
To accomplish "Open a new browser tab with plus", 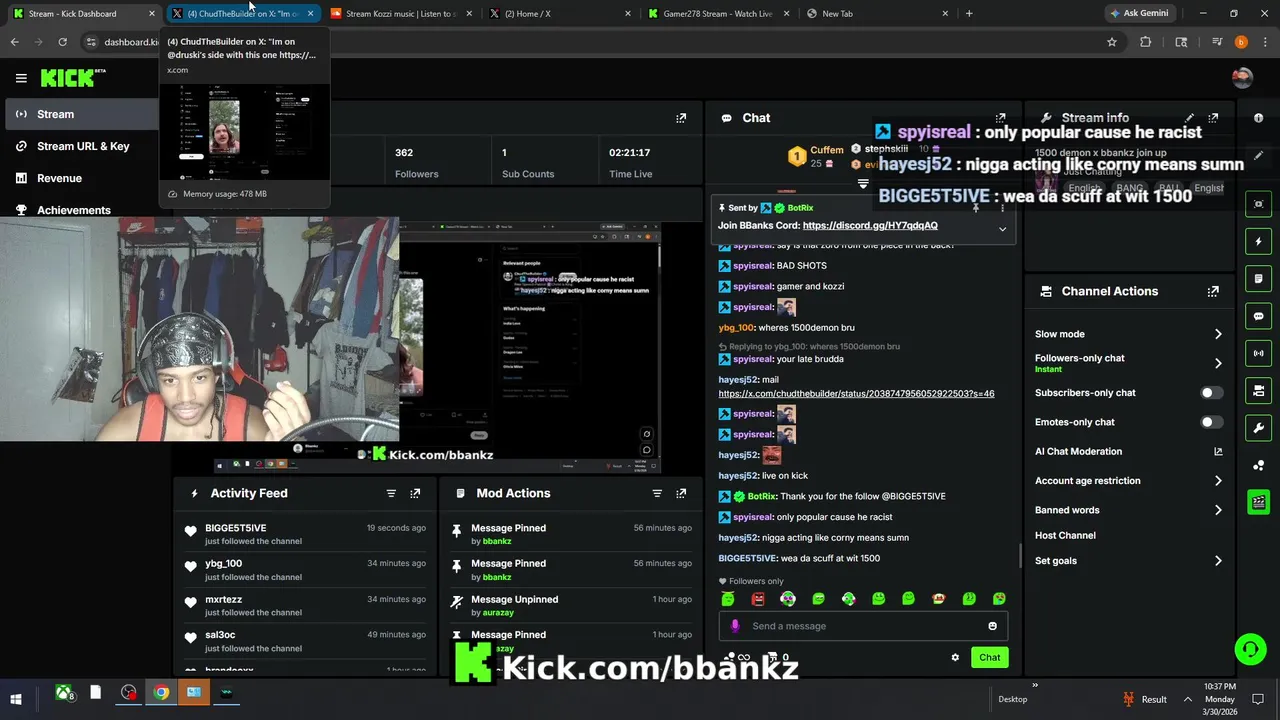I will 969,14.
